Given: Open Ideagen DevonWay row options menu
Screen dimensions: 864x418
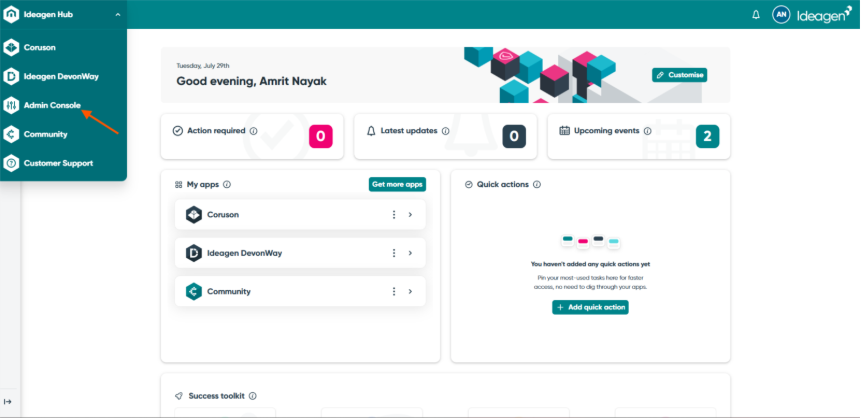Looking at the screenshot, I should pos(394,253).
